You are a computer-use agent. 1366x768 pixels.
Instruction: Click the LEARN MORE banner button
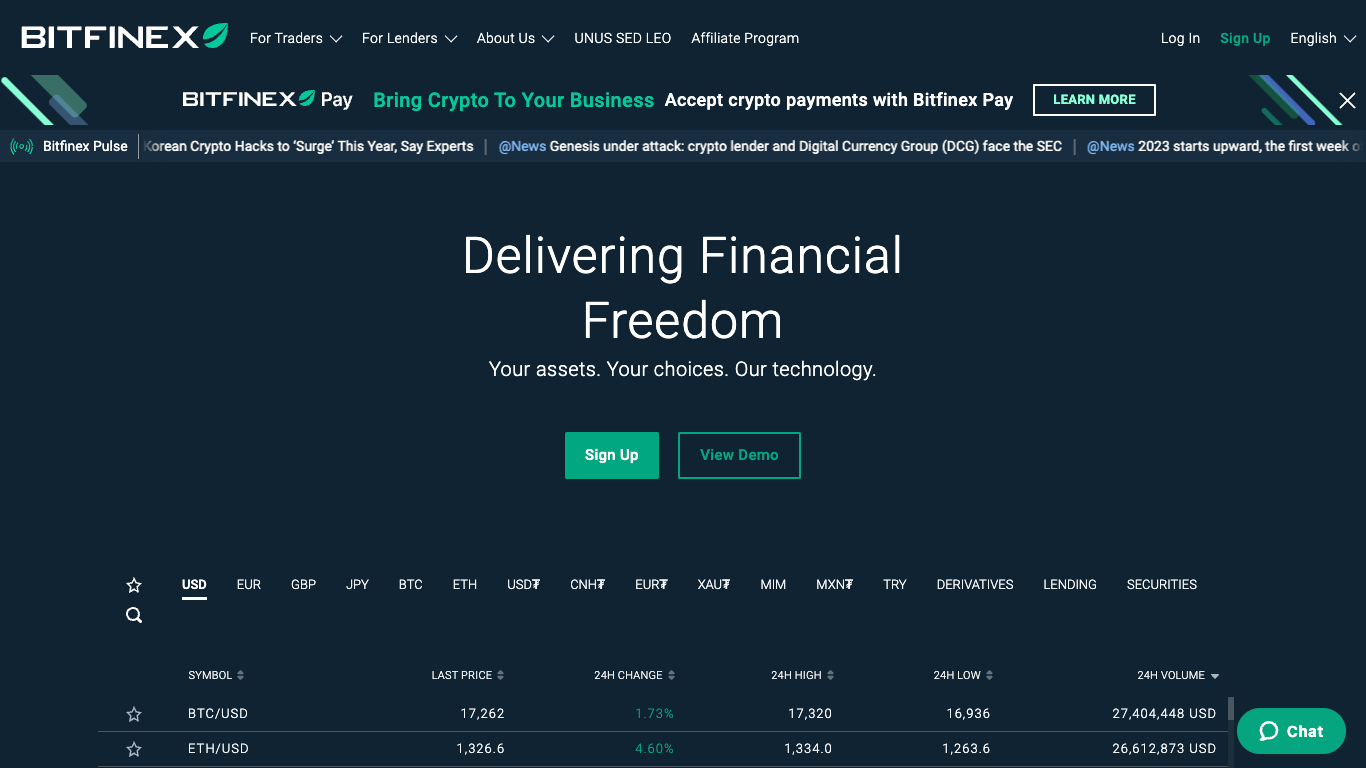click(1094, 100)
